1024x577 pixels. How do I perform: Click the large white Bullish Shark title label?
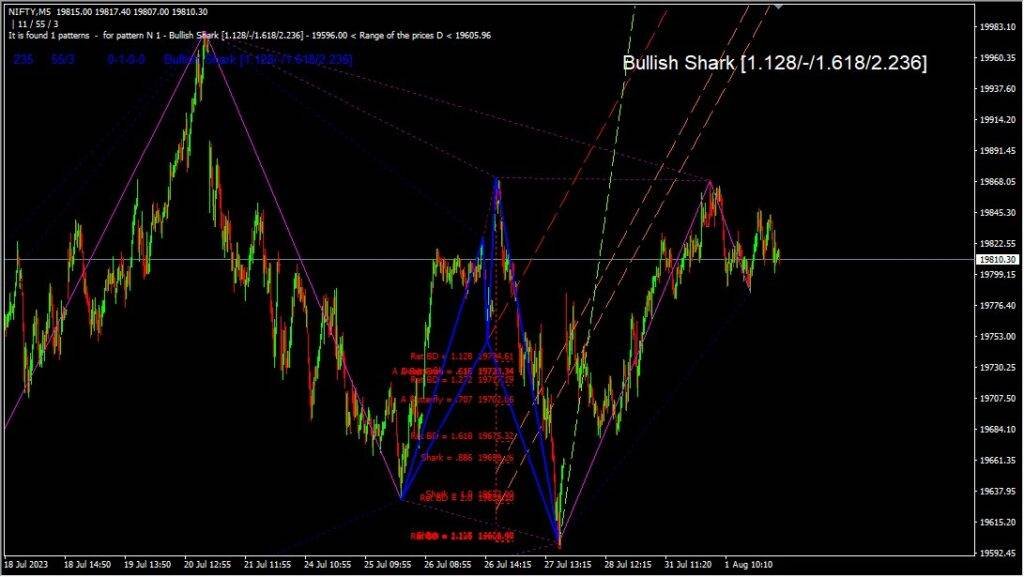(775, 63)
